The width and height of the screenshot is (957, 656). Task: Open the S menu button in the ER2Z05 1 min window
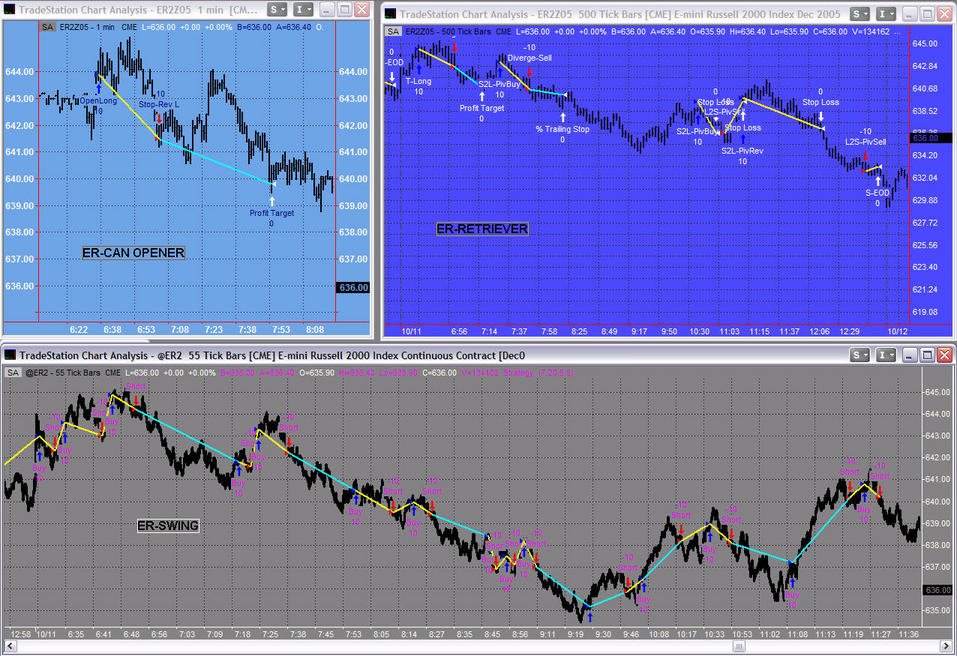pyautogui.click(x=276, y=10)
